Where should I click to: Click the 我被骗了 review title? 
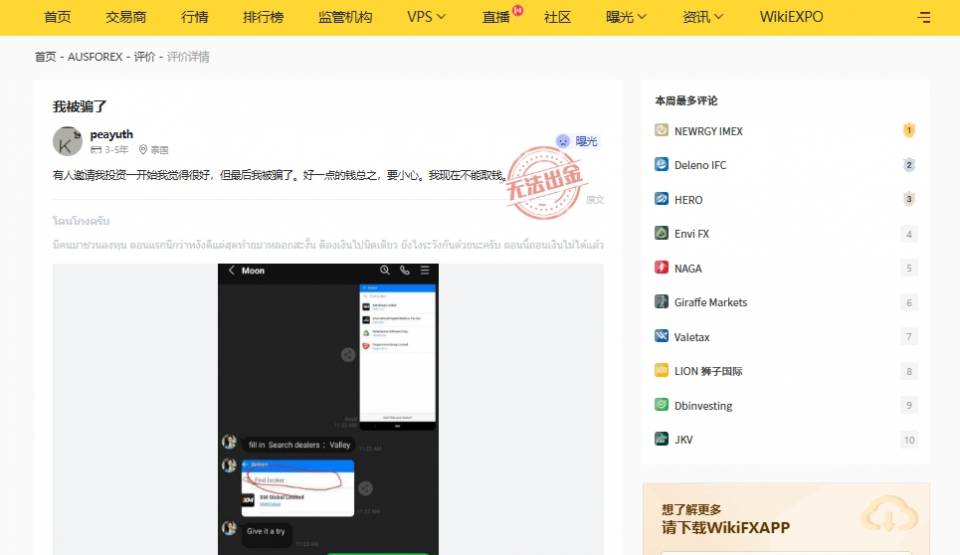pyautogui.click(x=80, y=107)
